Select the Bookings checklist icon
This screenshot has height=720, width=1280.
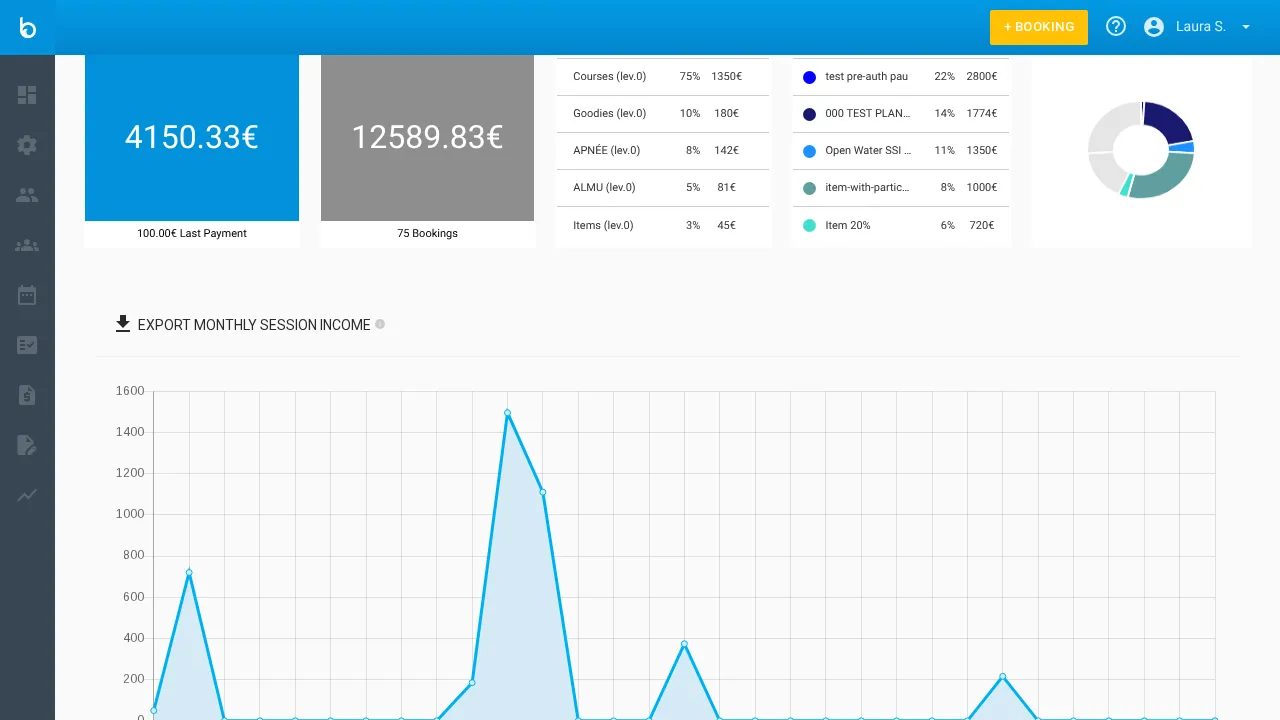(27, 344)
